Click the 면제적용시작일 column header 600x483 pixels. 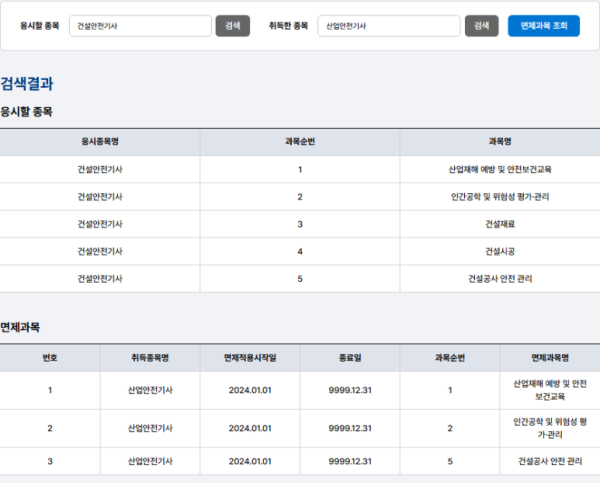tap(250, 358)
